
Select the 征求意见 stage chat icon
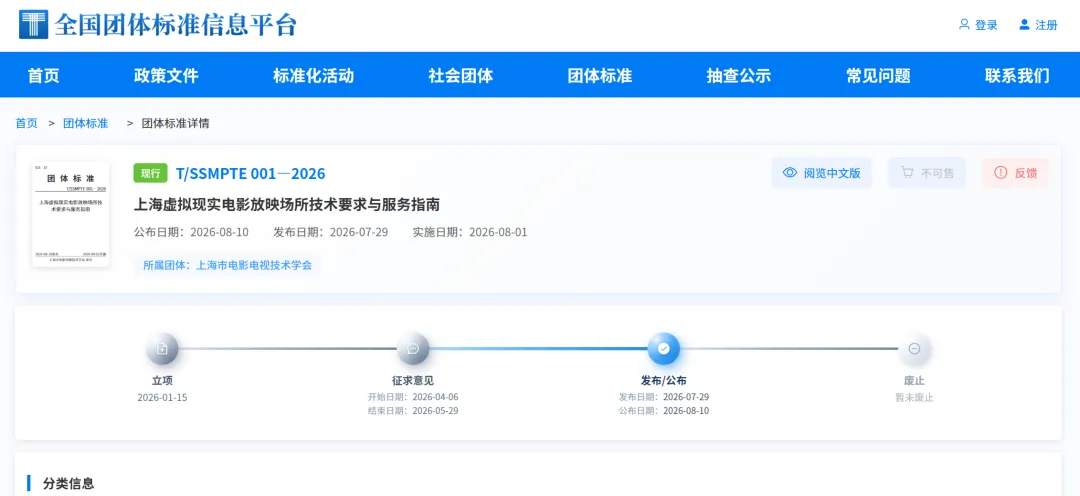(413, 349)
